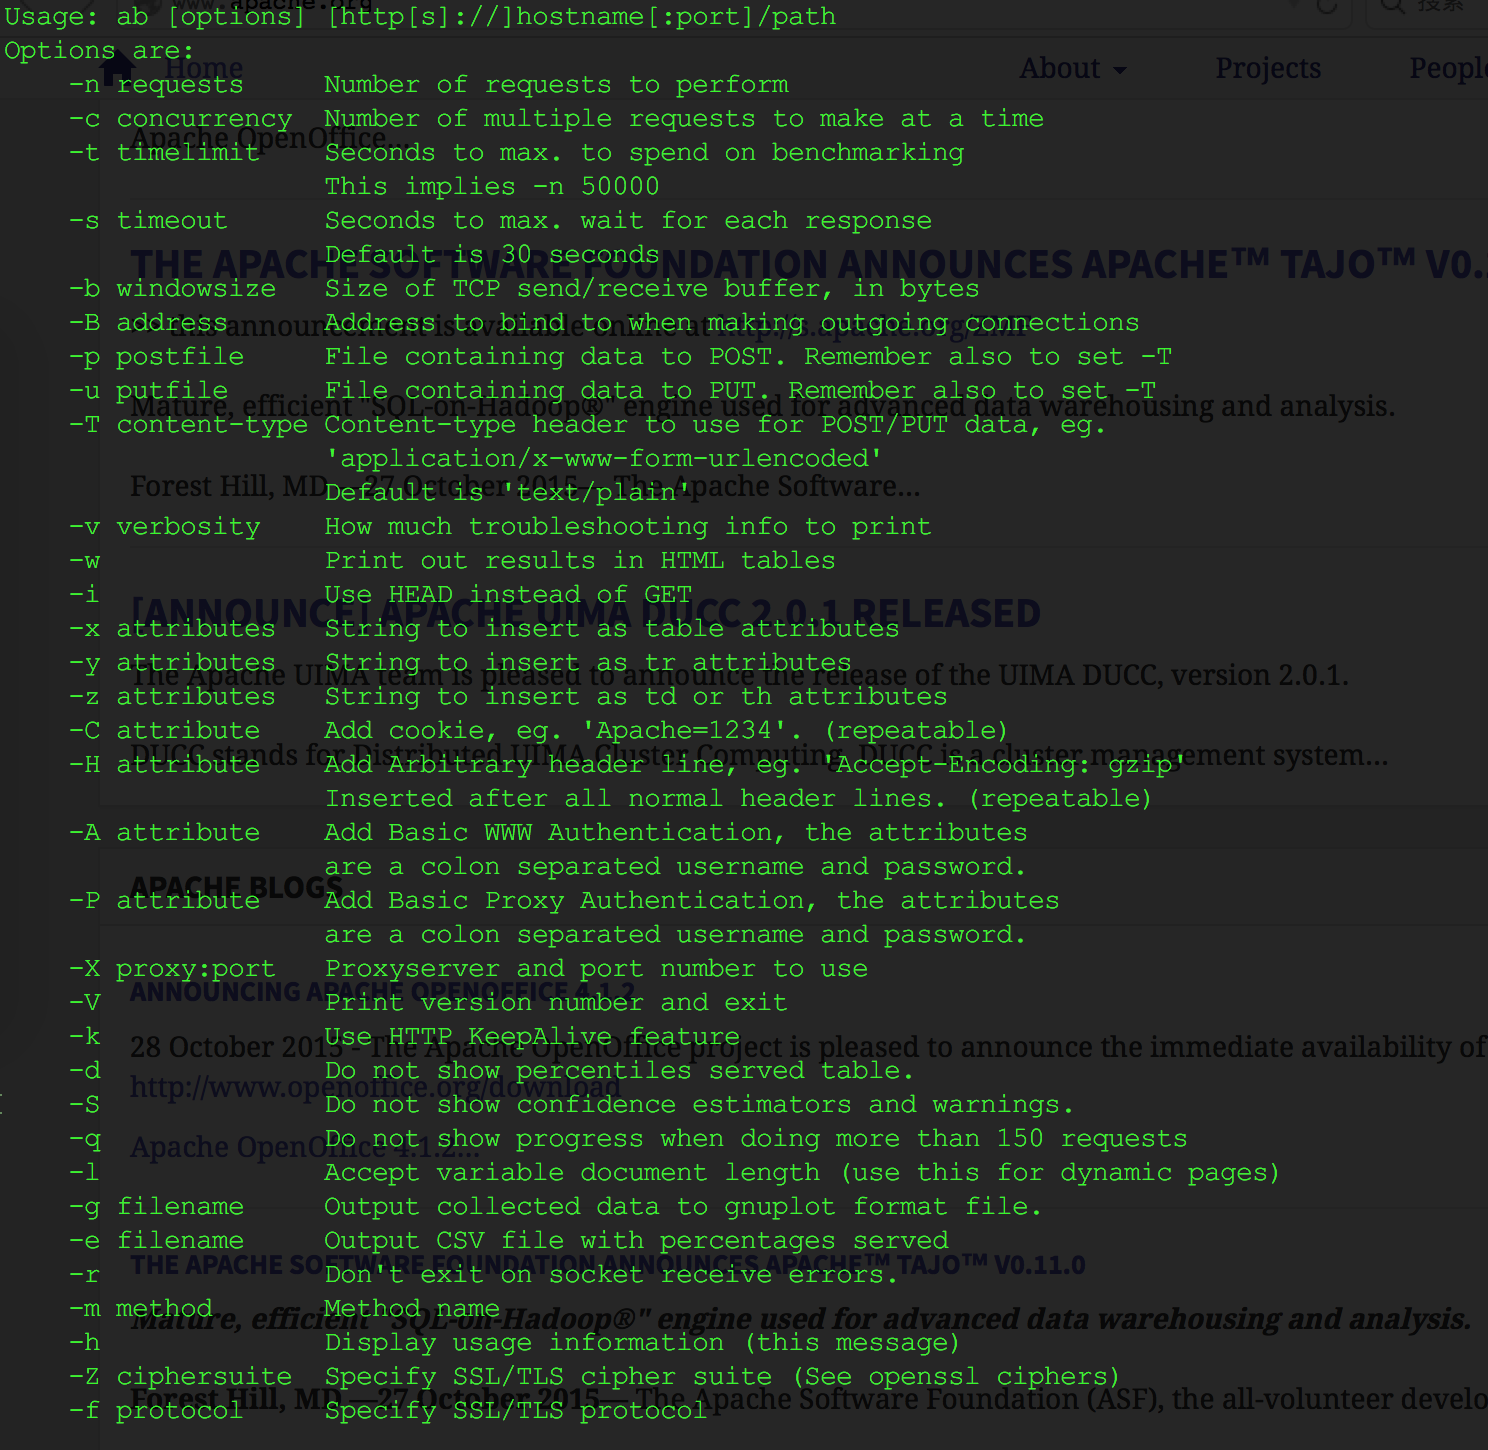Click the '-C attribute' cookie option text
Screen dimensions: 1488x1450
point(164,731)
